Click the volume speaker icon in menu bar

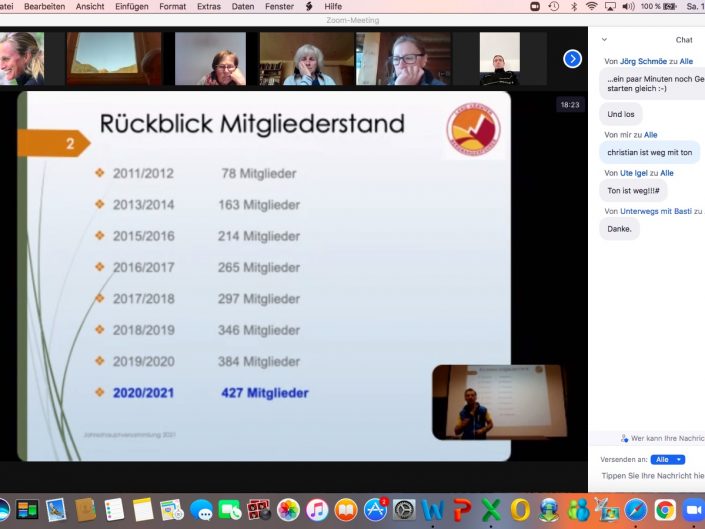click(628, 6)
